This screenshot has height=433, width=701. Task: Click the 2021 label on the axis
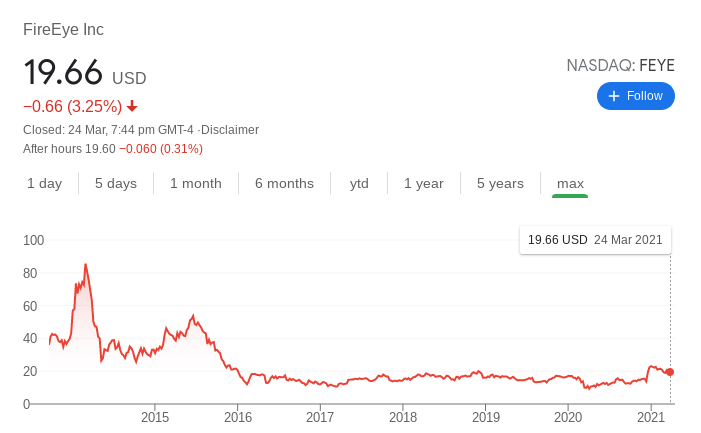(651, 417)
